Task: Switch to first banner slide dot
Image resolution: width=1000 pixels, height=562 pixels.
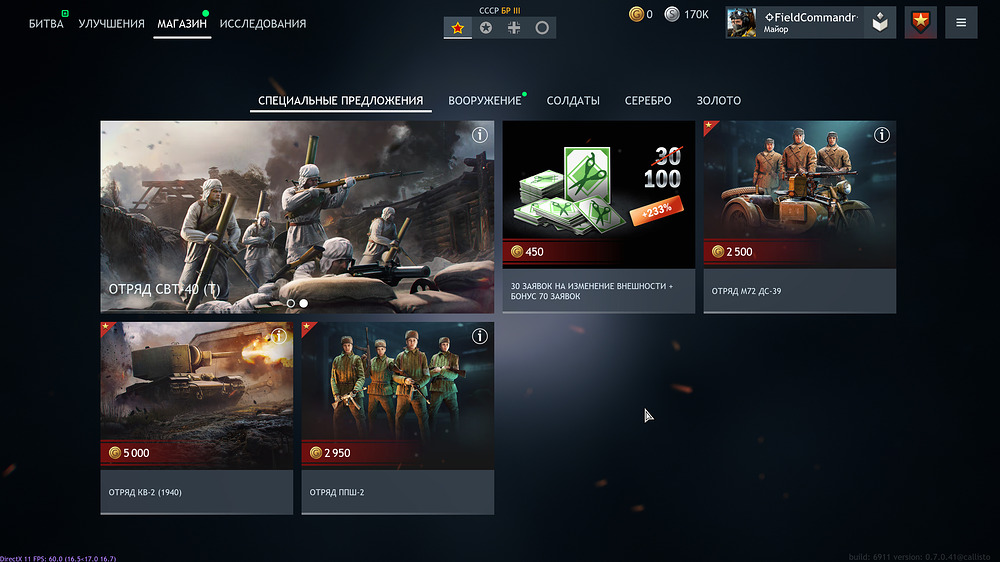Action: [291, 303]
